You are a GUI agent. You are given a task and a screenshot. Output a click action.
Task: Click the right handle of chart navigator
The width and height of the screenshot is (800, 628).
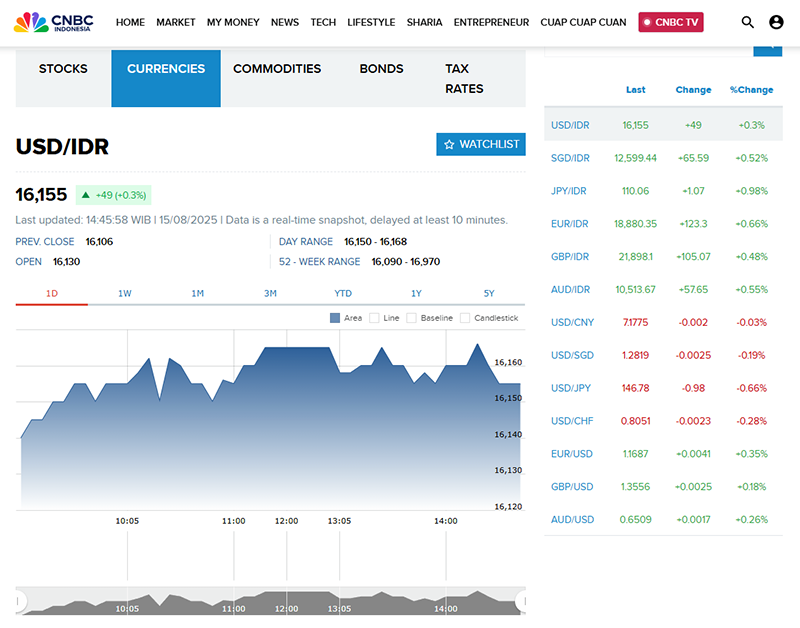tap(520, 602)
